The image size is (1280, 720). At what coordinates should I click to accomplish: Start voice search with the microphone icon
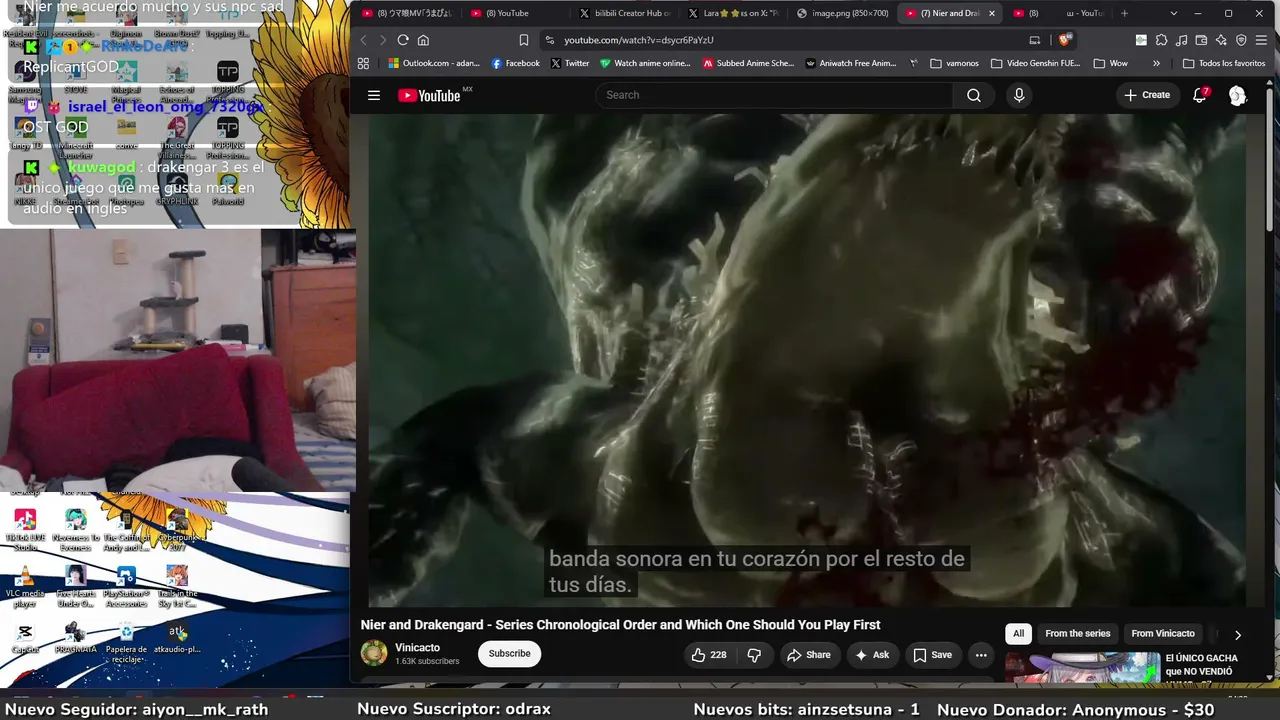(x=1019, y=95)
